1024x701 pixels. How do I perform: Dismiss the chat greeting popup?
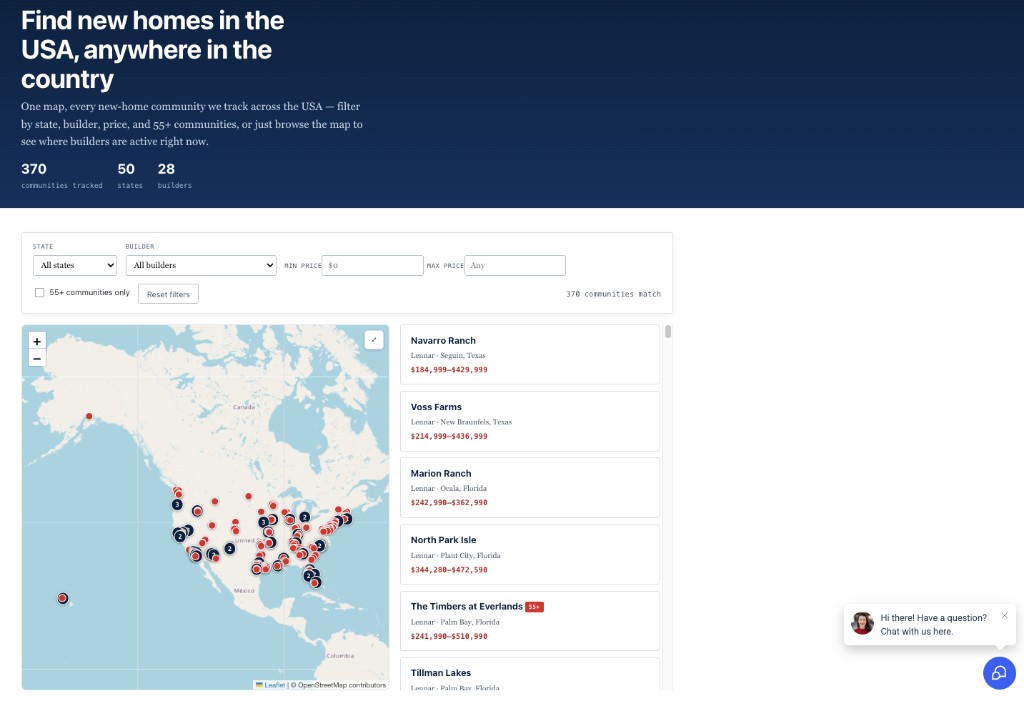(1004, 615)
